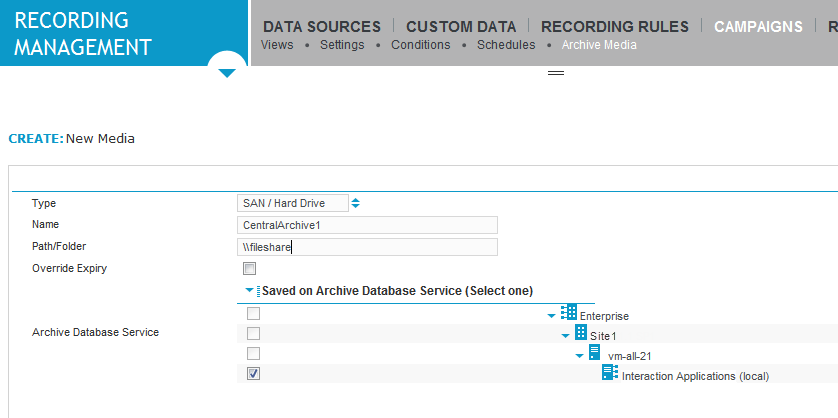Screen dimensions: 838x418
Task: Click the vm-all-21 server icon
Action: [594, 353]
